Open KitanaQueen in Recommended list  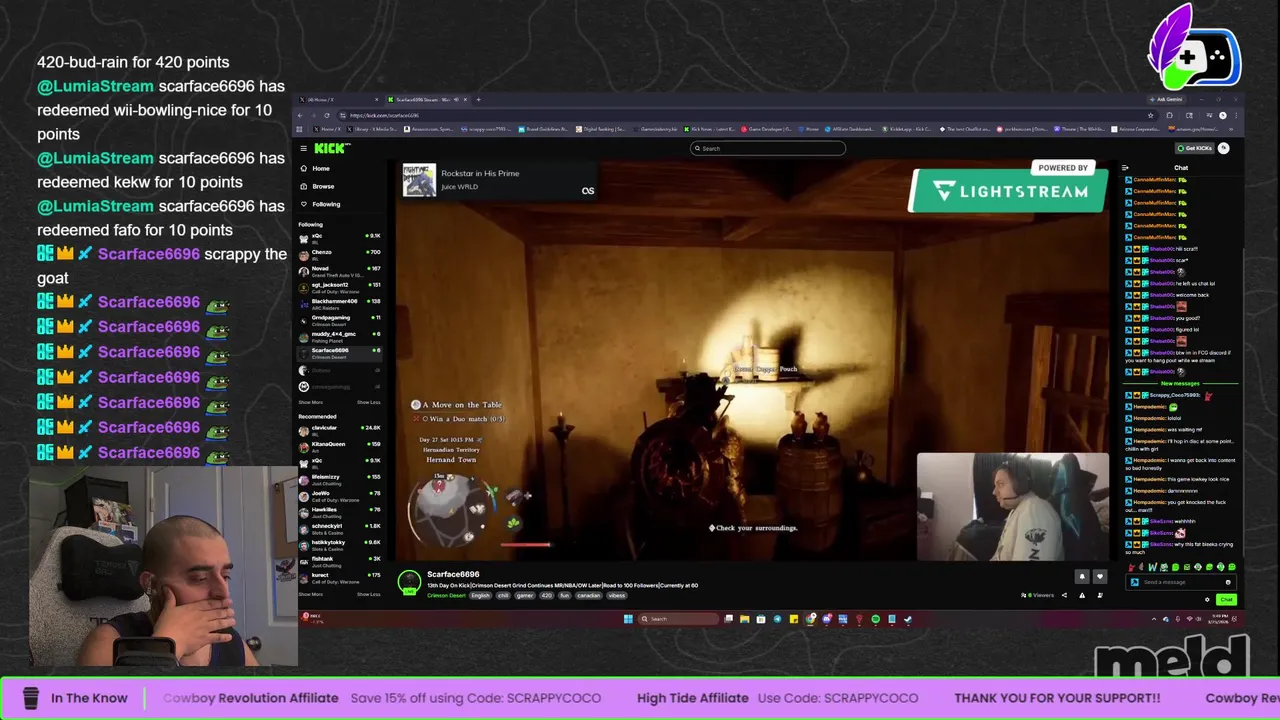click(340, 445)
